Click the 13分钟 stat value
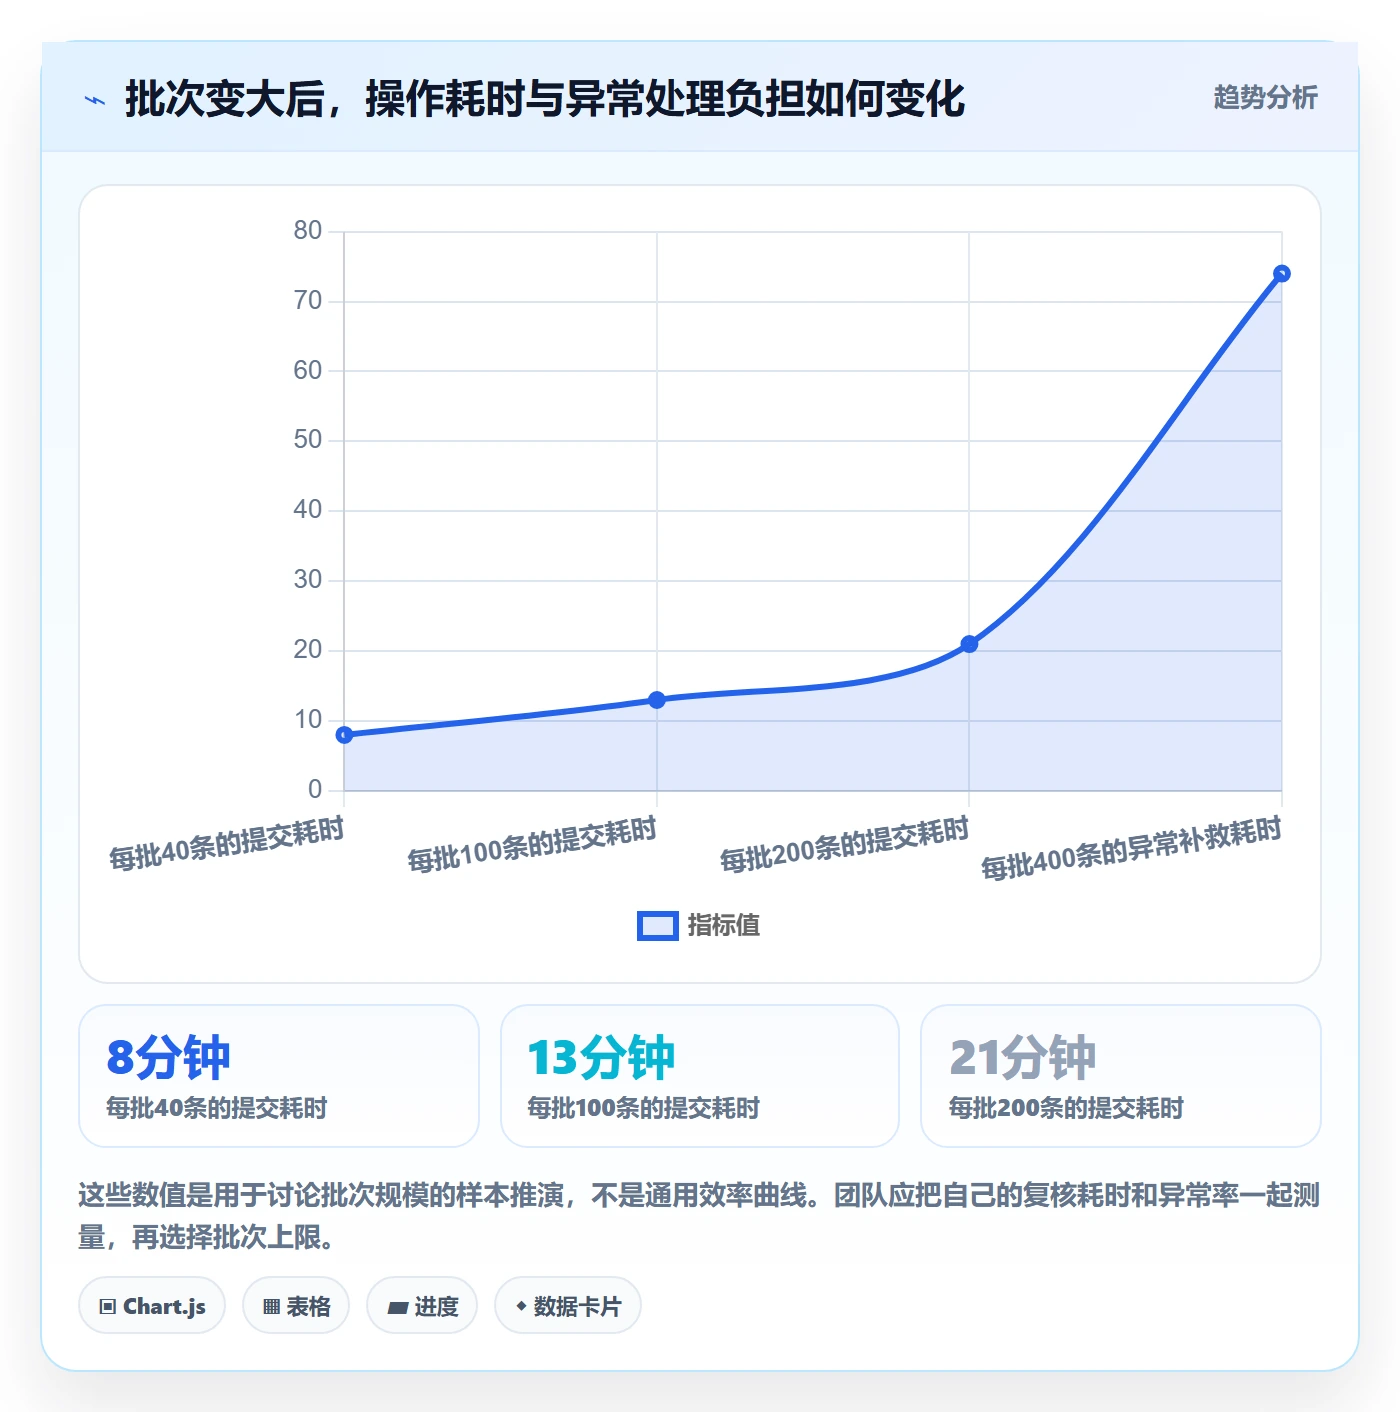This screenshot has width=1400, height=1412. pos(601,1057)
